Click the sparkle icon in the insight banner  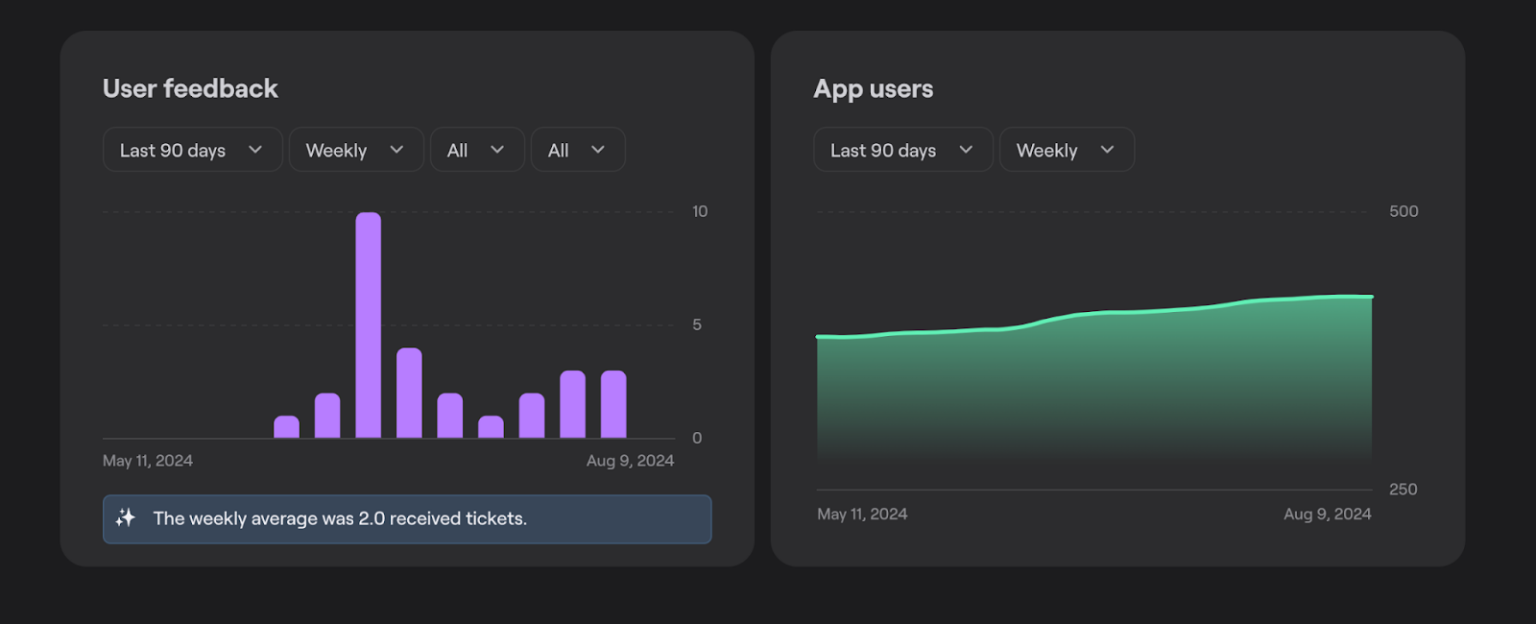(125, 518)
